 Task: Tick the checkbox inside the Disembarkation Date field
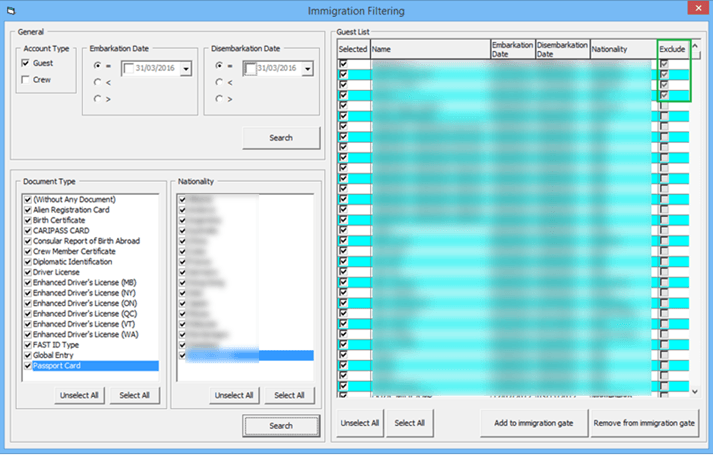click(x=251, y=69)
